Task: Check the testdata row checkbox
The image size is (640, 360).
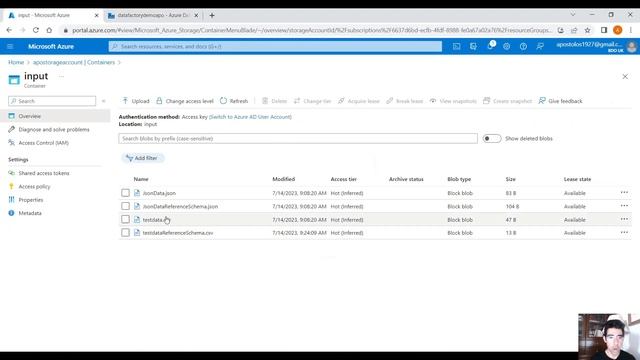Action: tap(125, 220)
